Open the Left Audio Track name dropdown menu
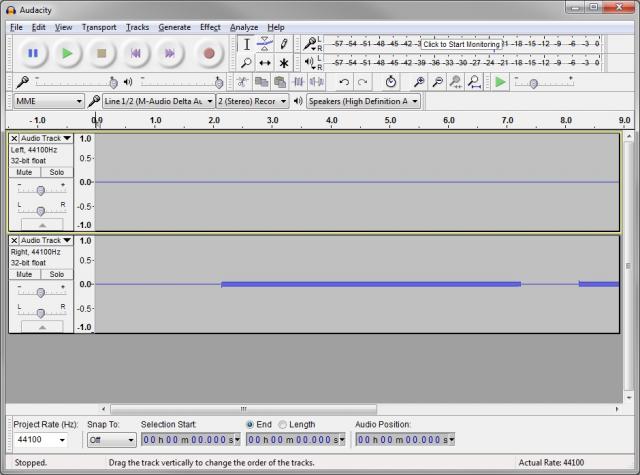The image size is (640, 475). pyautogui.click(x=46, y=138)
